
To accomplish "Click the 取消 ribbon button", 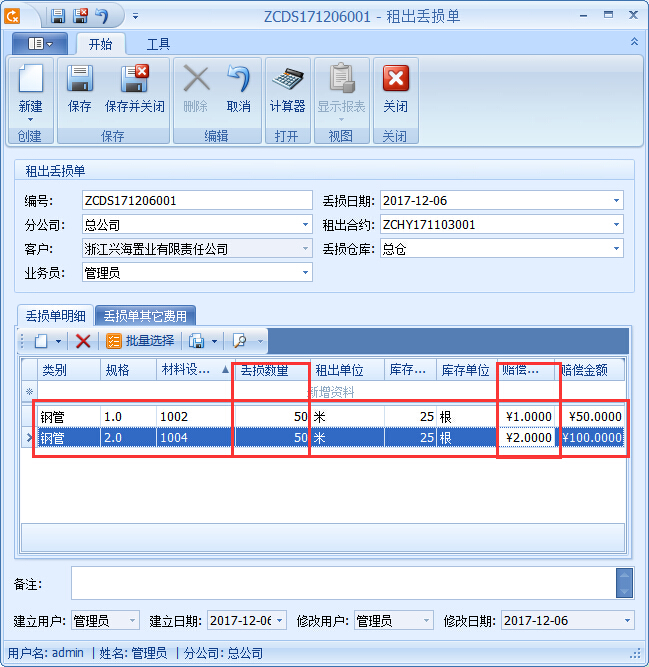I will tap(239, 88).
